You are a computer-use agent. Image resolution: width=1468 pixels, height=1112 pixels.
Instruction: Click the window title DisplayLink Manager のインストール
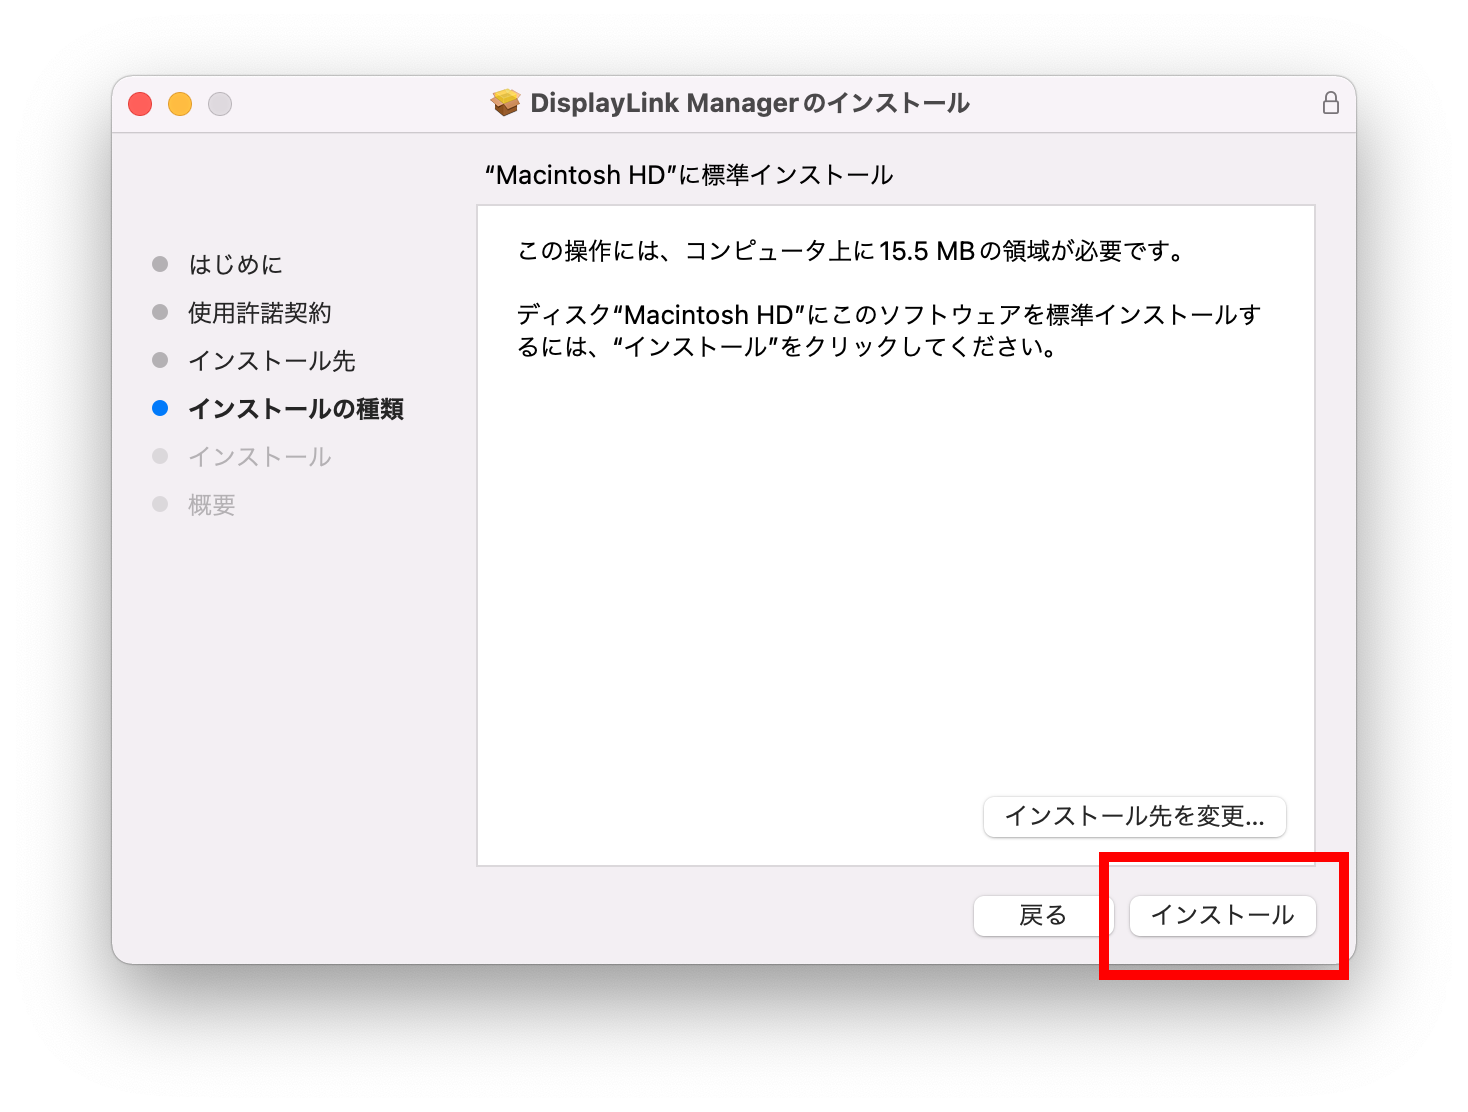pos(750,103)
